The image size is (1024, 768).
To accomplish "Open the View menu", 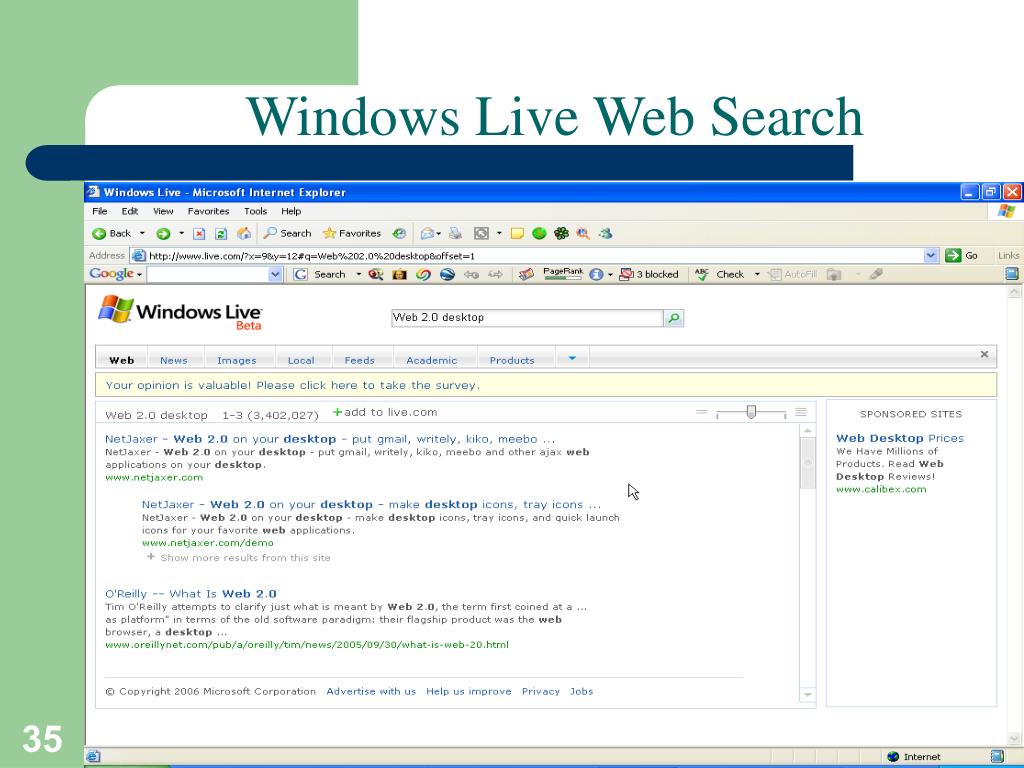I will click(x=163, y=211).
